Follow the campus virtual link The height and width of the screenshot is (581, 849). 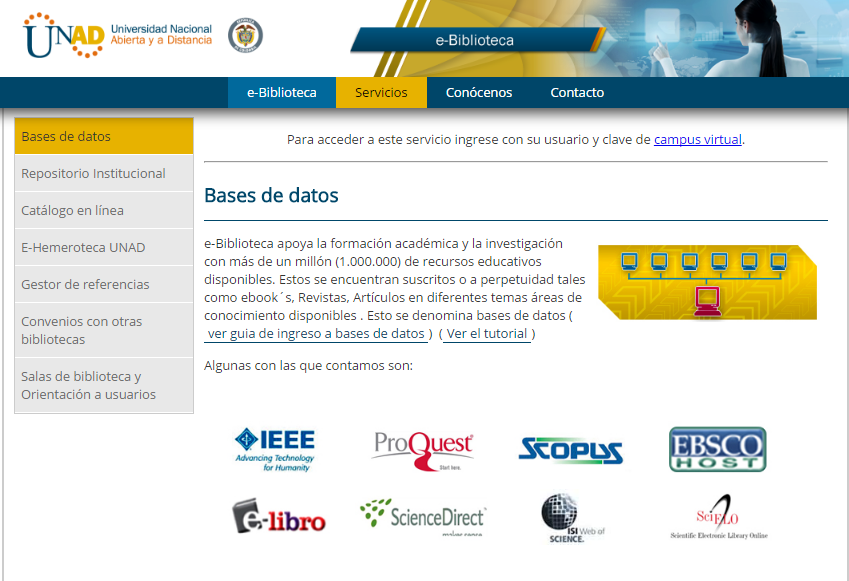point(697,140)
